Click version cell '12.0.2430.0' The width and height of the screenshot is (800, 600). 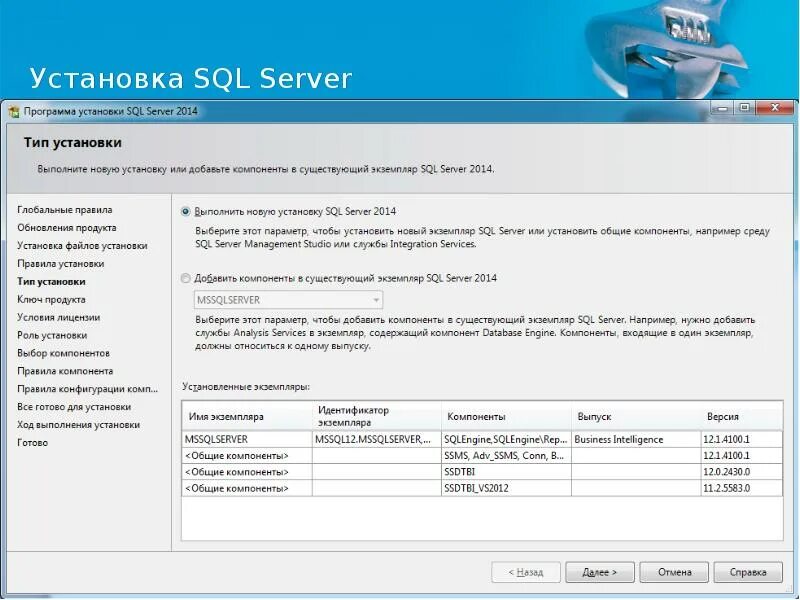tap(742, 472)
